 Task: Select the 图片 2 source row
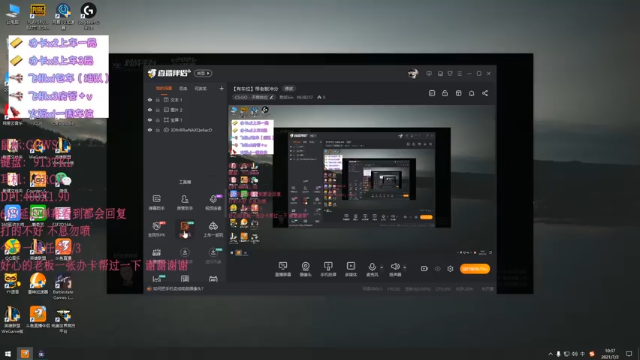coord(186,110)
